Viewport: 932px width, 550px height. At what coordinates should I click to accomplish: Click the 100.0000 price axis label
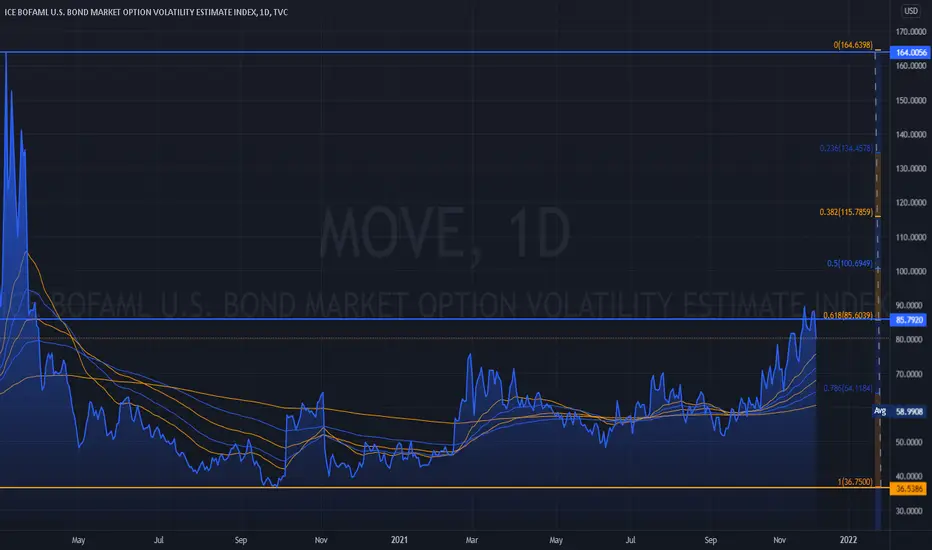(911, 271)
